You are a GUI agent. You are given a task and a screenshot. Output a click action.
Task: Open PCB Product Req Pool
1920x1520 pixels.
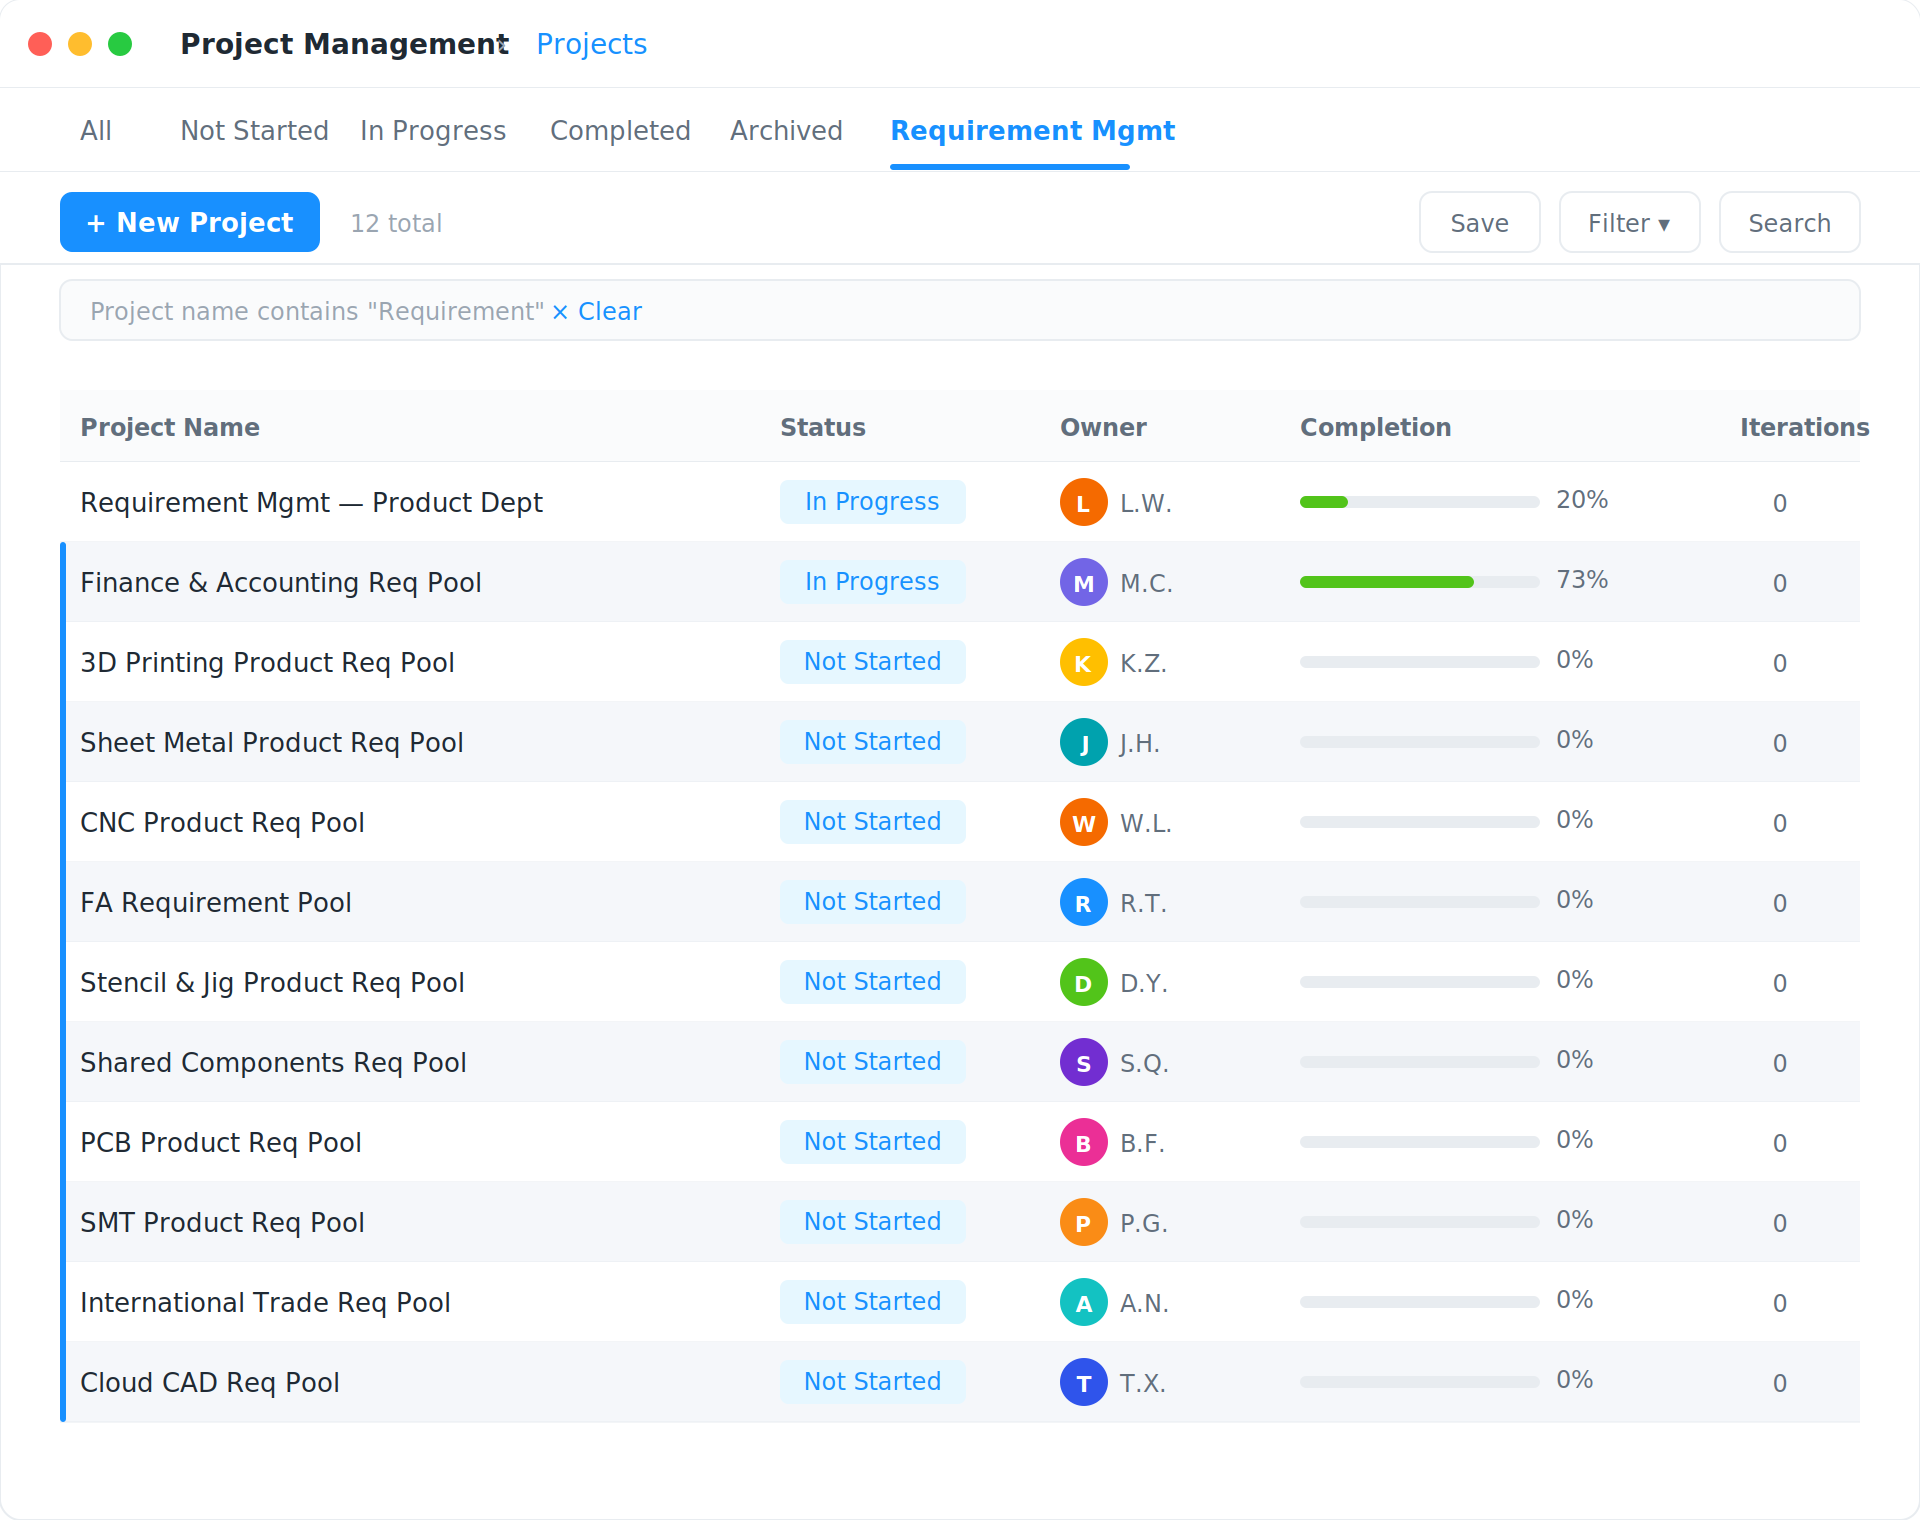pyautogui.click(x=220, y=1142)
